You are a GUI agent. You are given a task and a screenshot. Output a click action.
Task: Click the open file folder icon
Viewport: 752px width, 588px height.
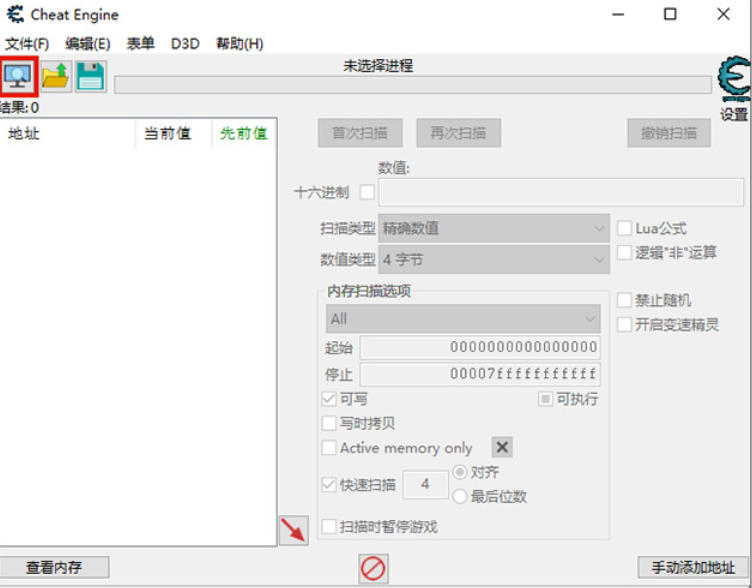(56, 76)
